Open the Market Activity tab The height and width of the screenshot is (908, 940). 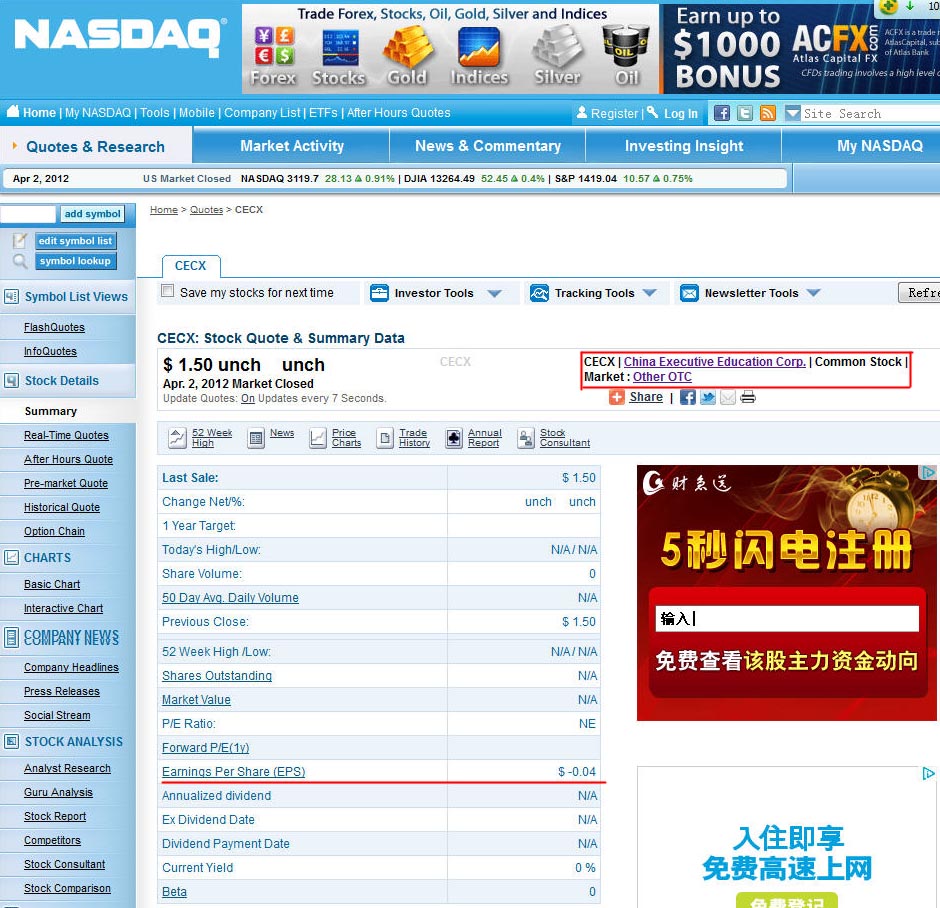(292, 146)
